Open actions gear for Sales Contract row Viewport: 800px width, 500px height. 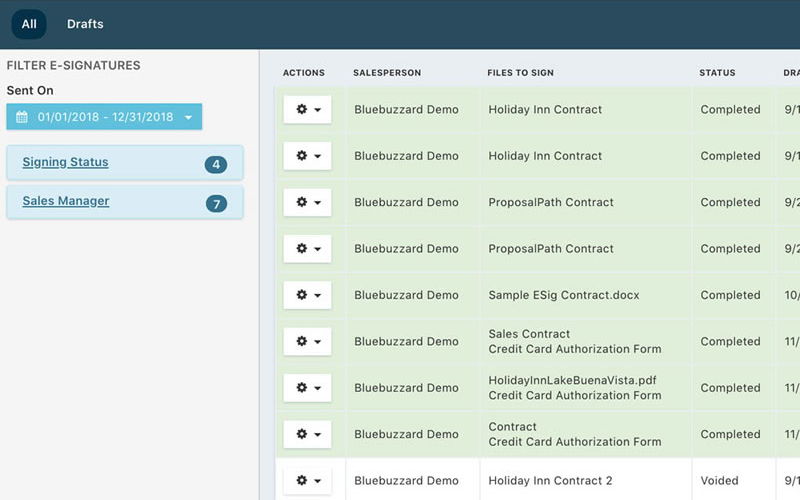pyautogui.click(x=307, y=341)
